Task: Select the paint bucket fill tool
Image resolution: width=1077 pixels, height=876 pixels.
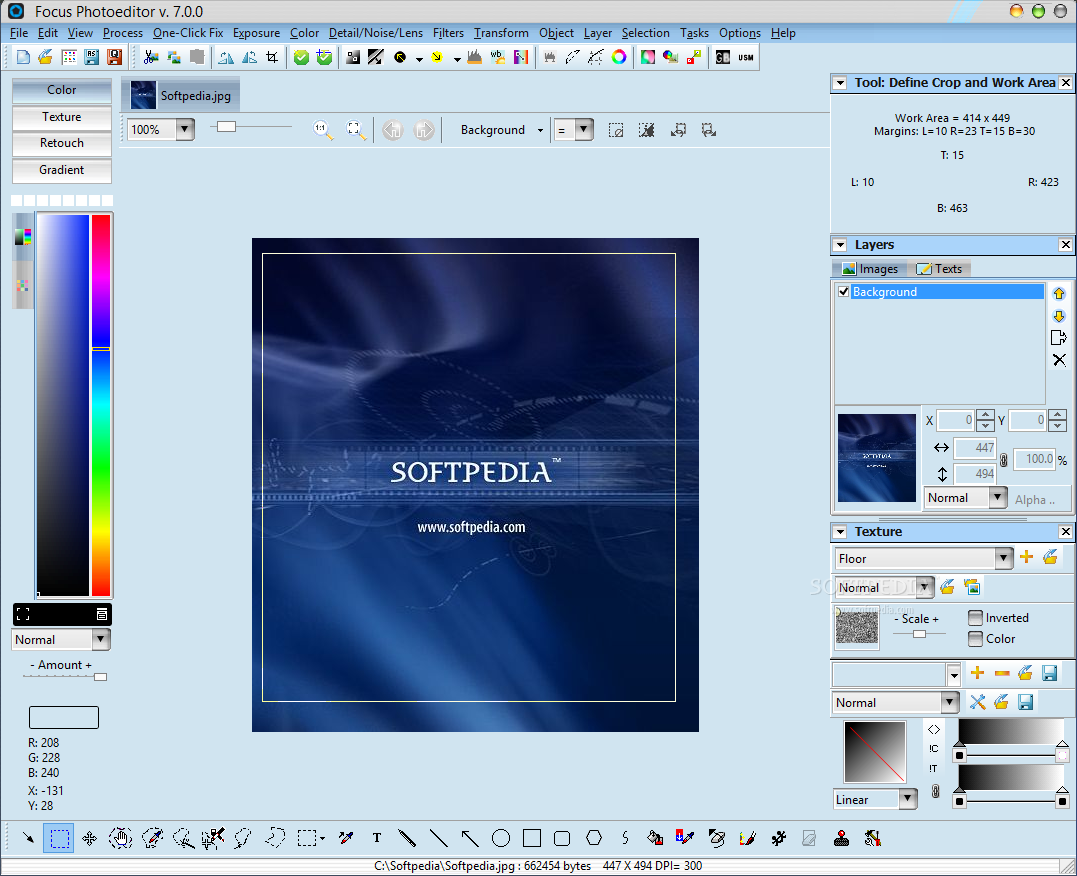Action: pyautogui.click(x=655, y=838)
